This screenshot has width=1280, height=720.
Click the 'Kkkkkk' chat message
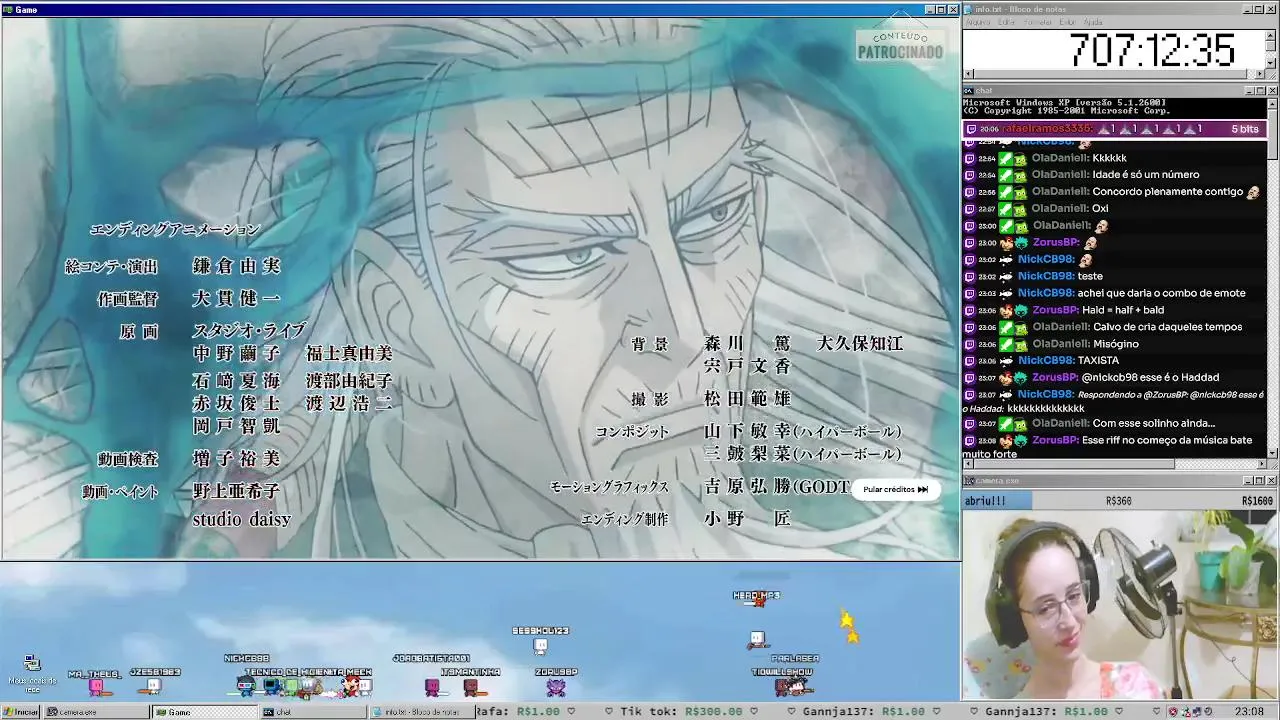1109,158
